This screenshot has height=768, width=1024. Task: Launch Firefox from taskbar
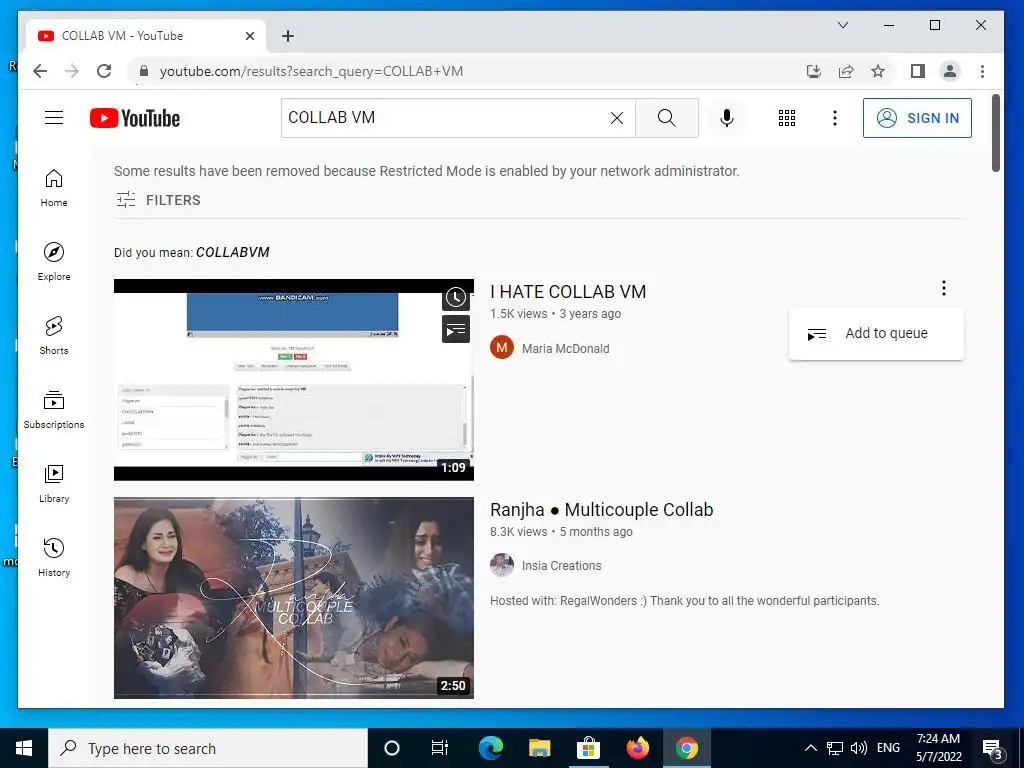pos(637,748)
